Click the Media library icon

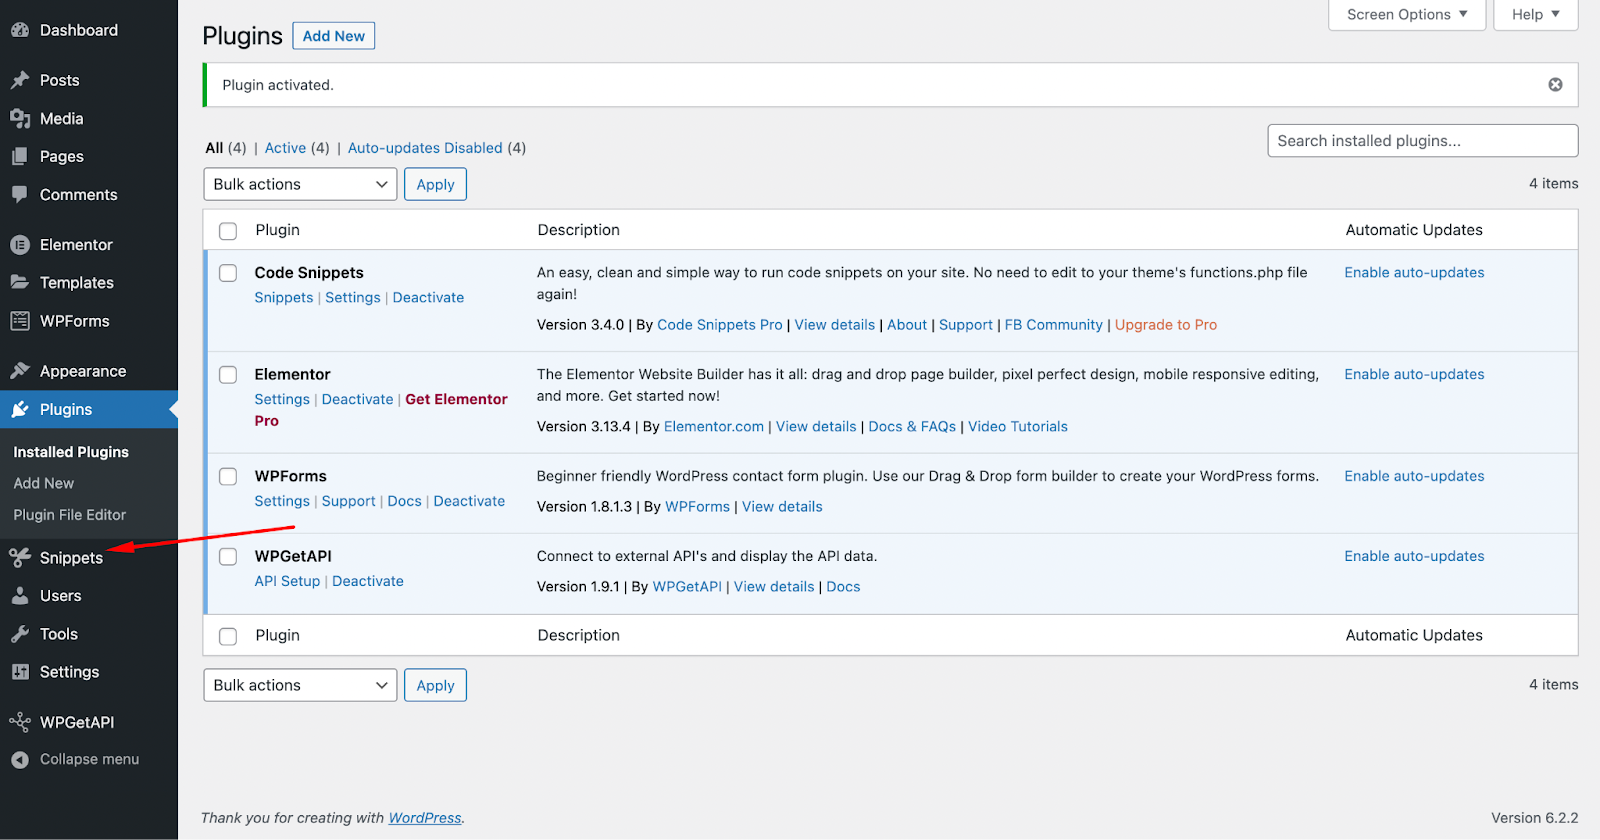[x=20, y=118]
